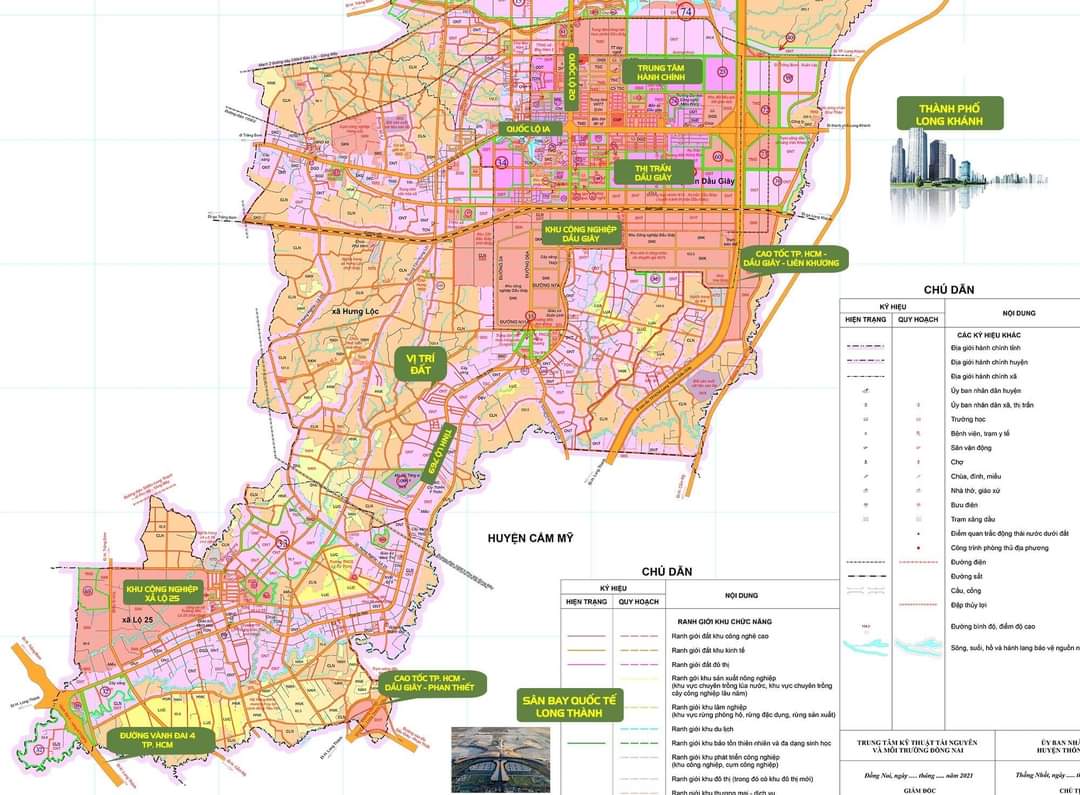Click the 'TỈNH LỘ 769' diagonal label
The width and height of the screenshot is (1080, 795).
[438, 456]
